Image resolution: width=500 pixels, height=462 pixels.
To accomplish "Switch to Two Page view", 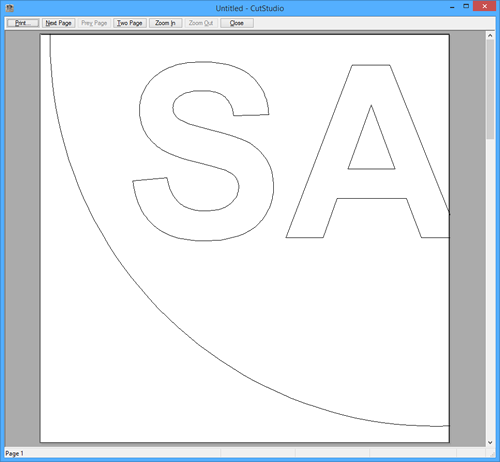I will 130,23.
